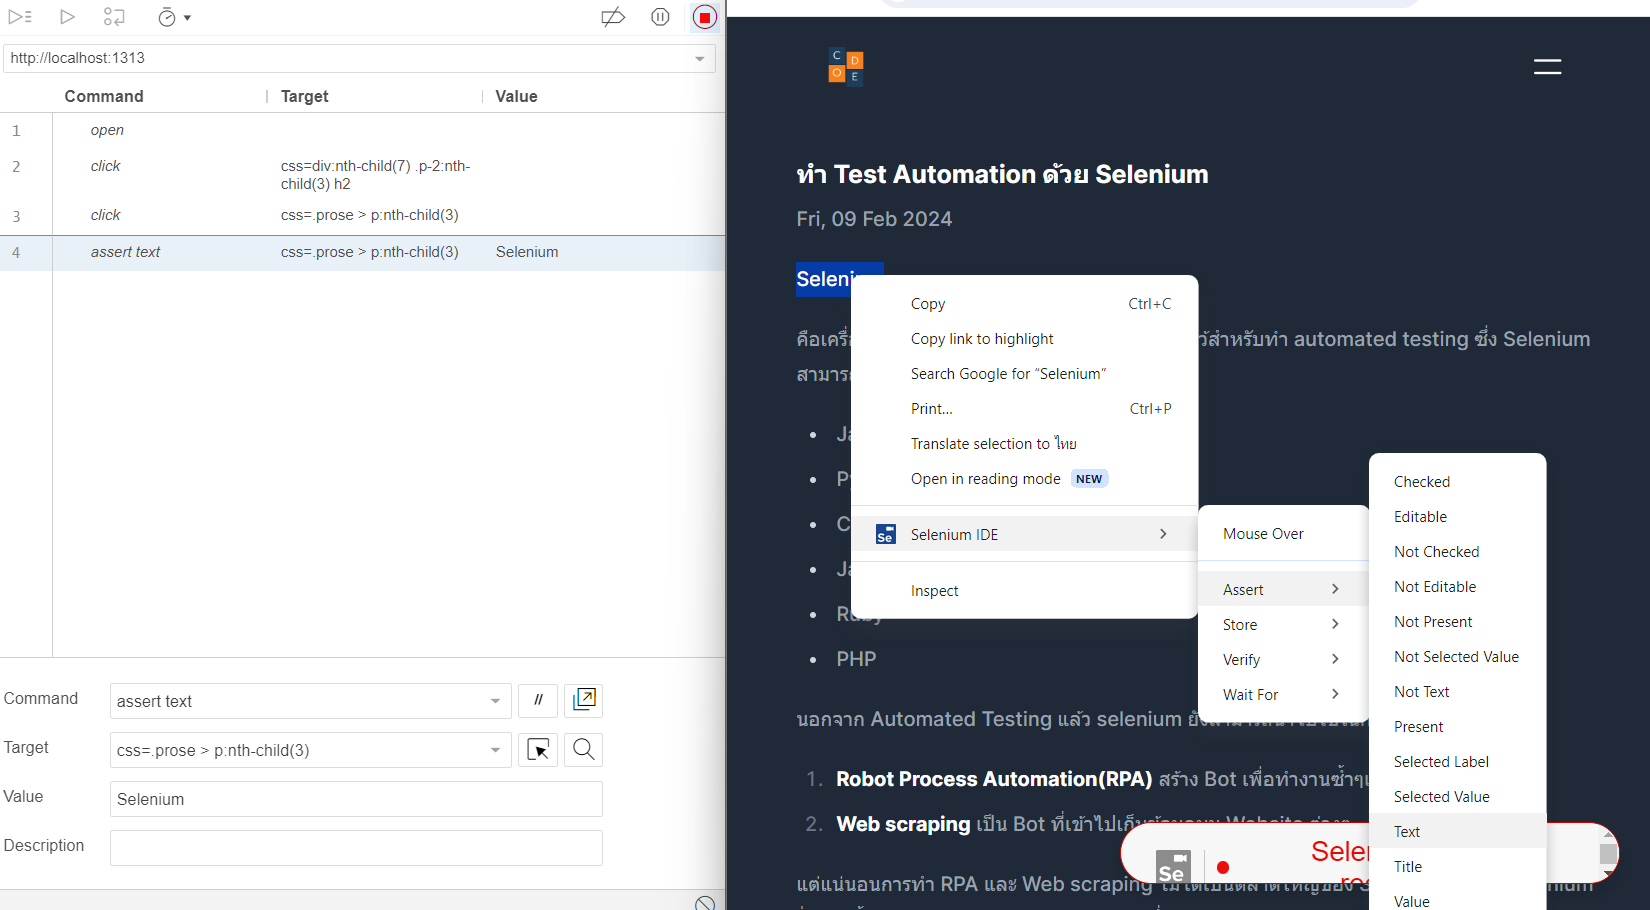
Task: Open the Command combo box dropdown arrow
Action: pyautogui.click(x=495, y=701)
